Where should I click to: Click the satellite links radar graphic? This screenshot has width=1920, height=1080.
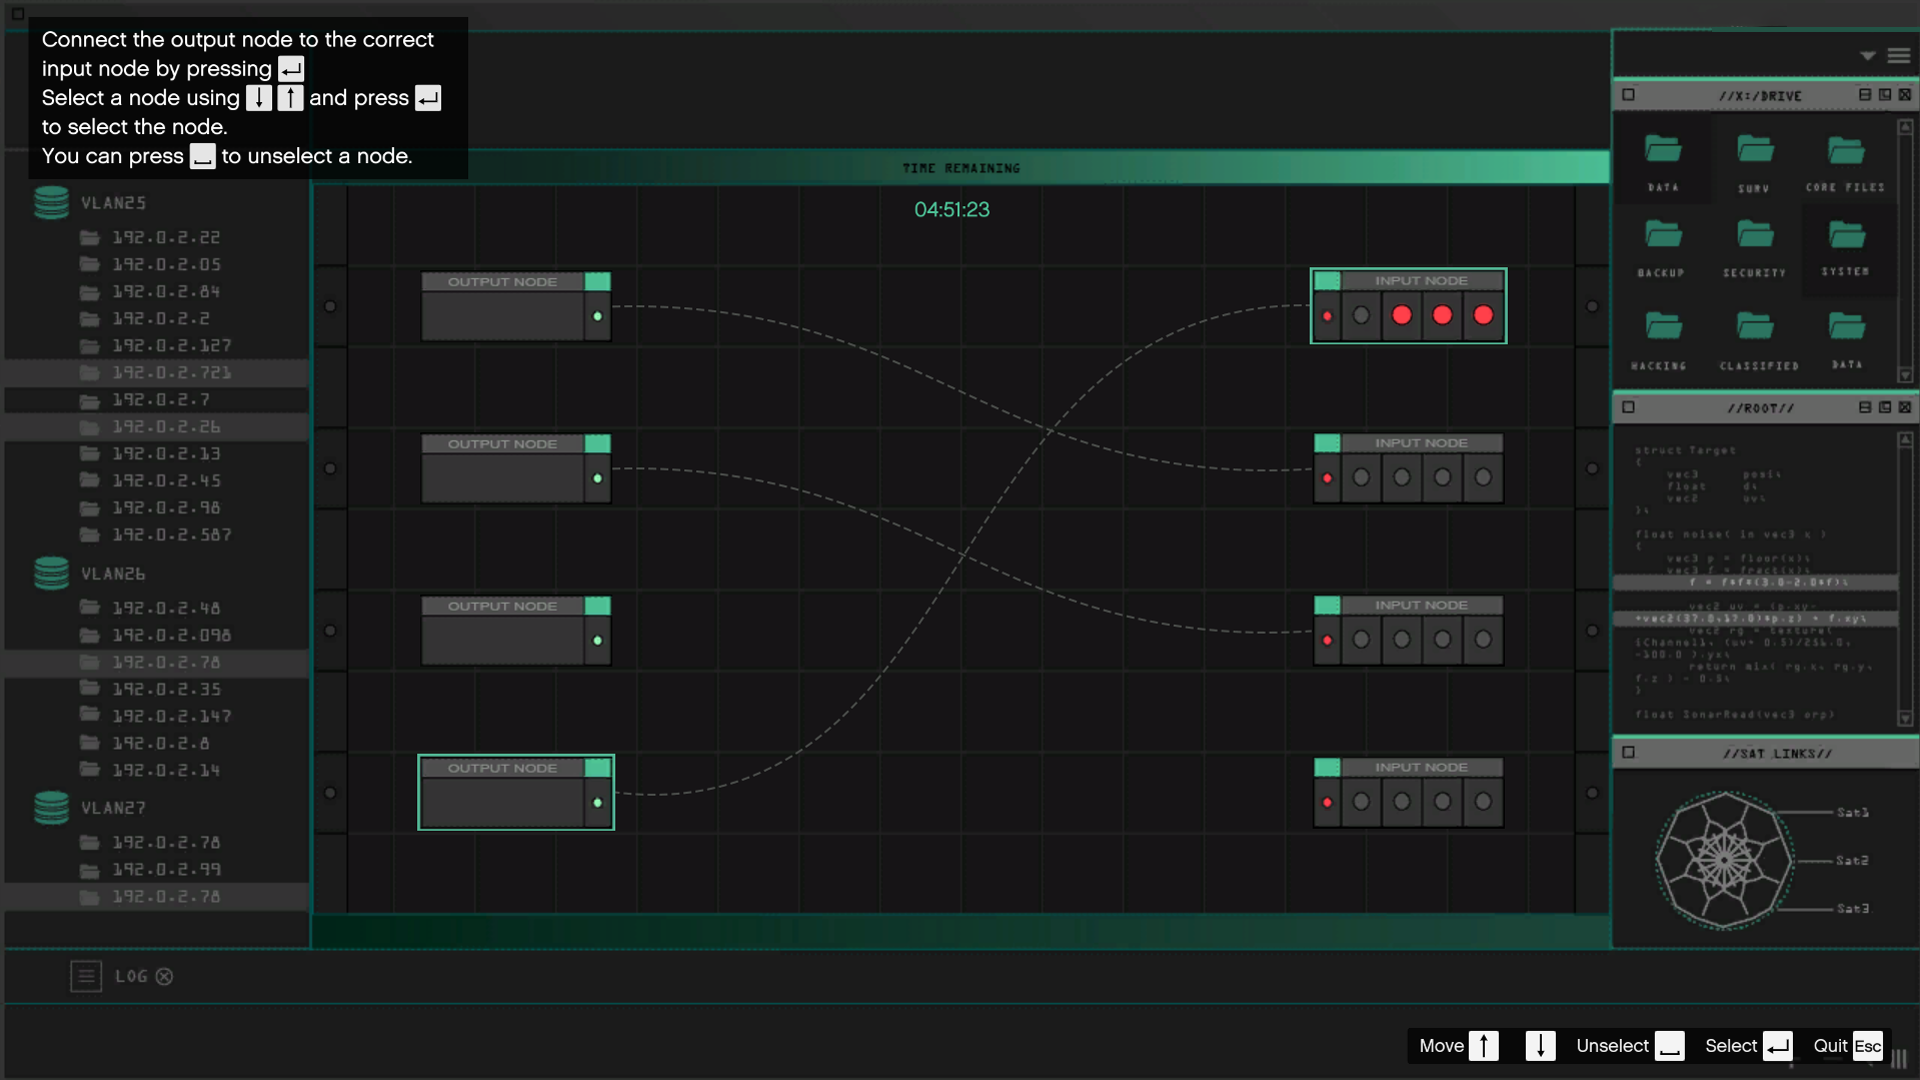click(1724, 860)
